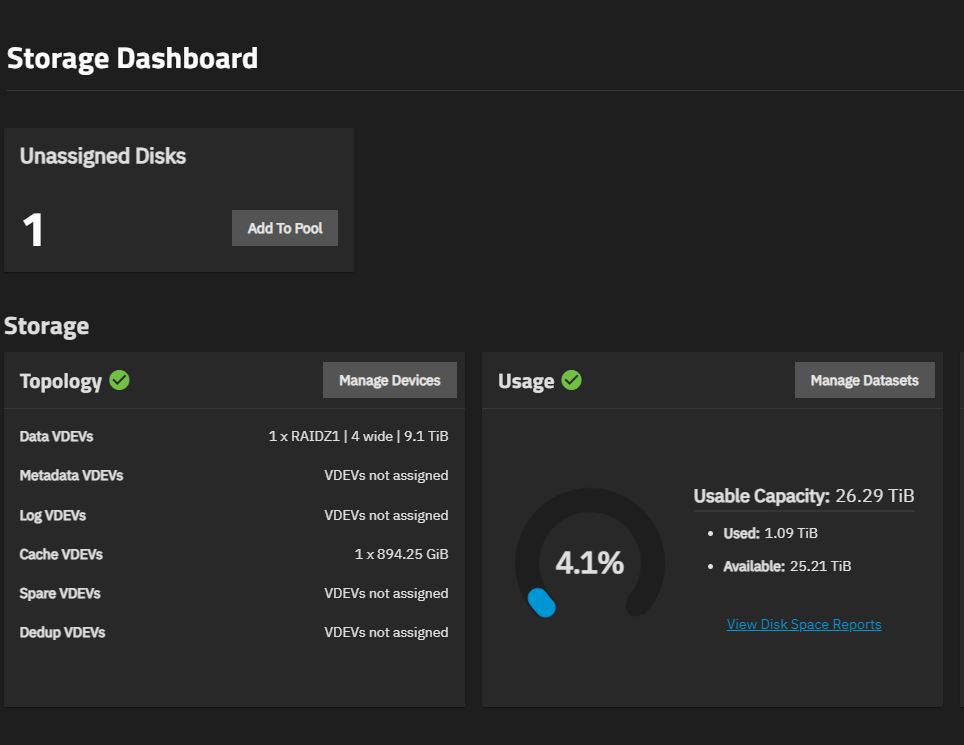The width and height of the screenshot is (964, 745).
Task: Click the RAIDZ1 4 wide data value
Action: pos(358,436)
